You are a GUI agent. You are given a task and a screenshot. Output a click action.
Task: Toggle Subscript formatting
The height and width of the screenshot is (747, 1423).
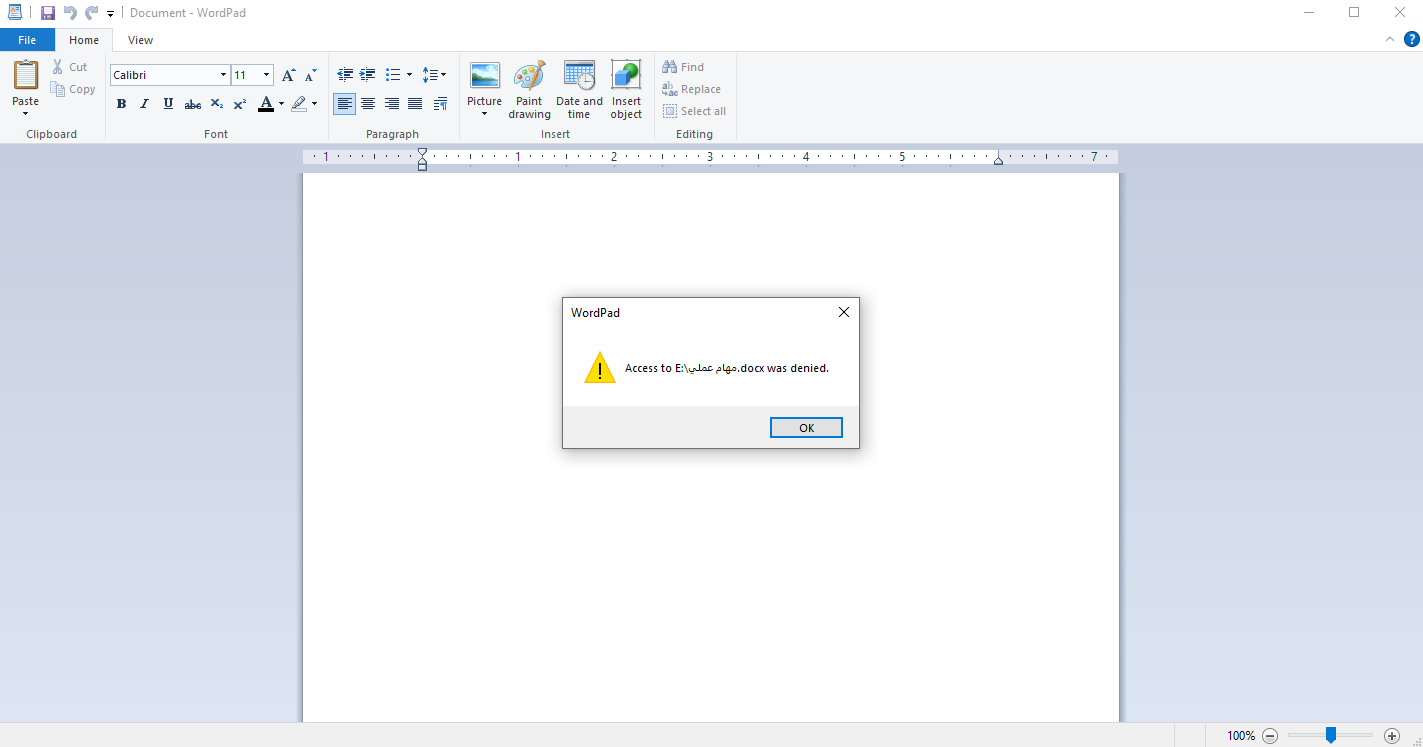pos(217,104)
